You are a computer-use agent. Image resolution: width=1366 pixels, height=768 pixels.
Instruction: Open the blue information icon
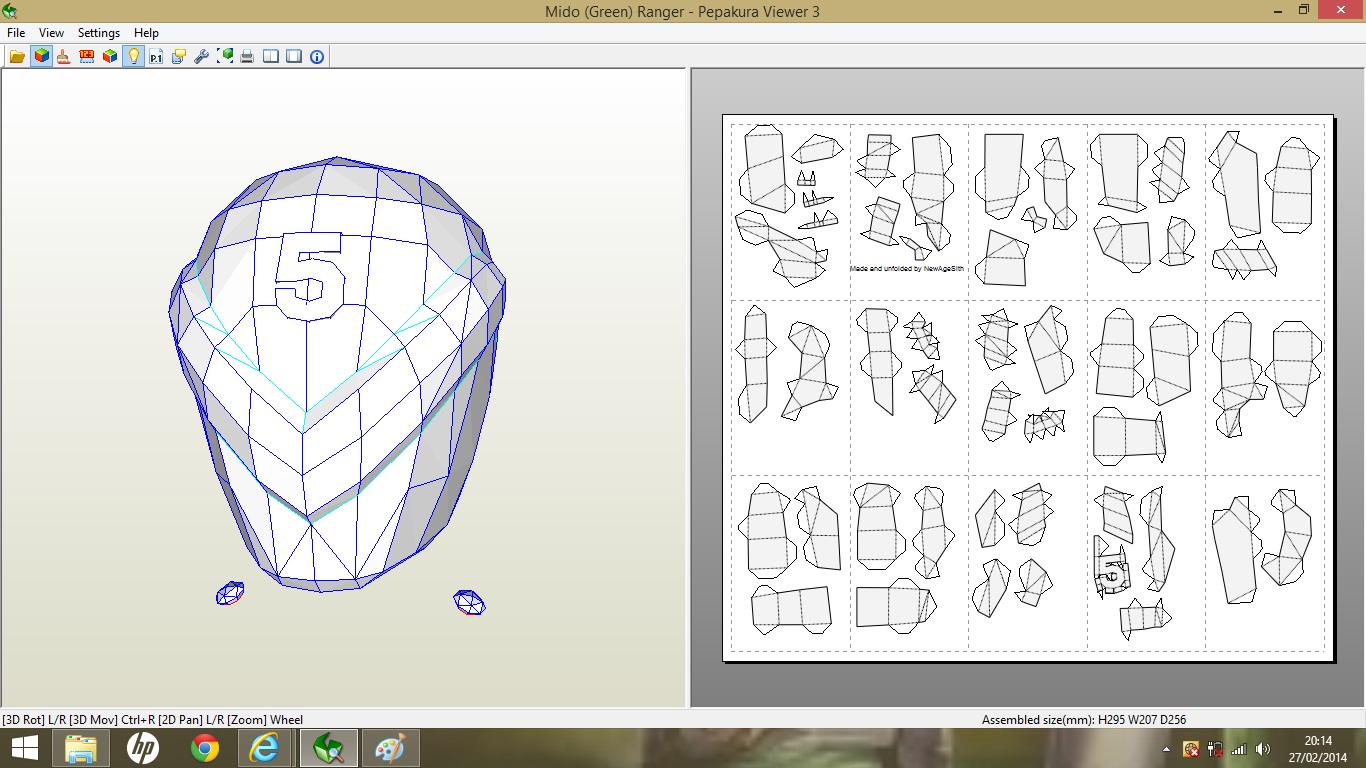click(317, 57)
